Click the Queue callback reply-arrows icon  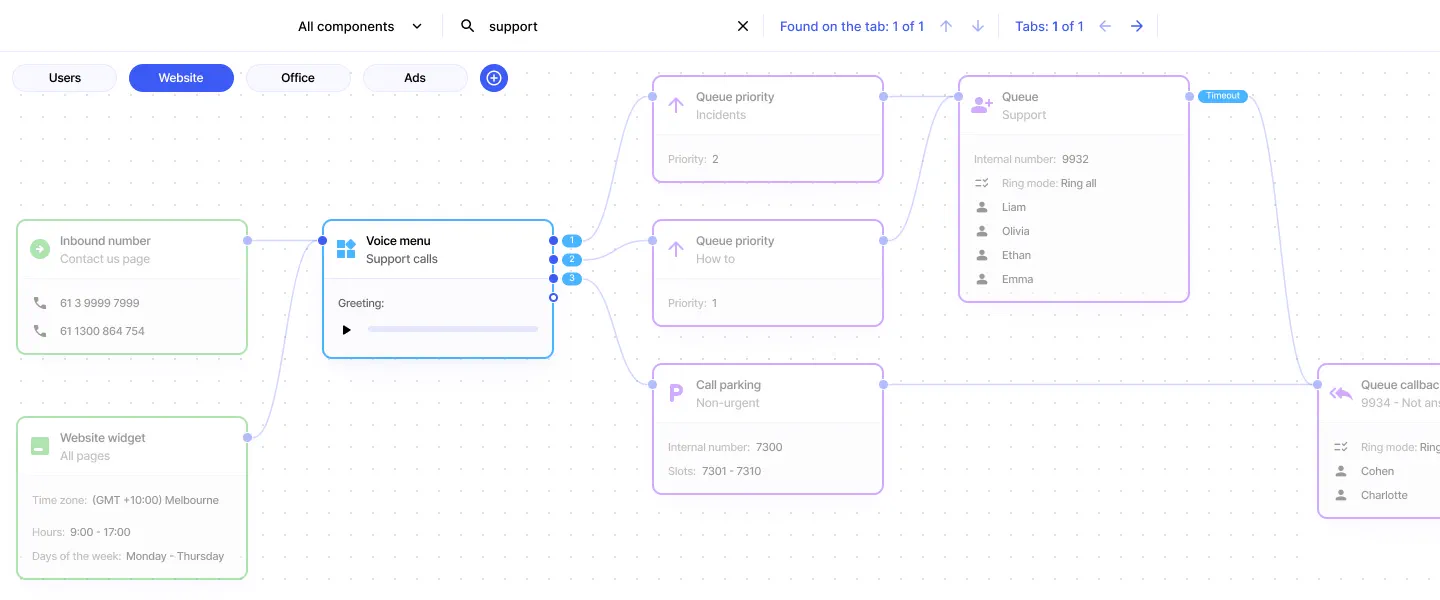[1340, 393]
